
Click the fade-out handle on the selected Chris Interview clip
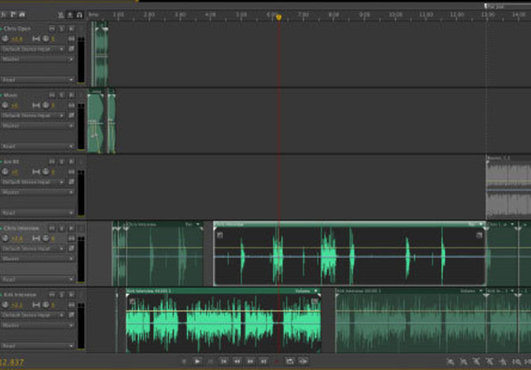479,235
